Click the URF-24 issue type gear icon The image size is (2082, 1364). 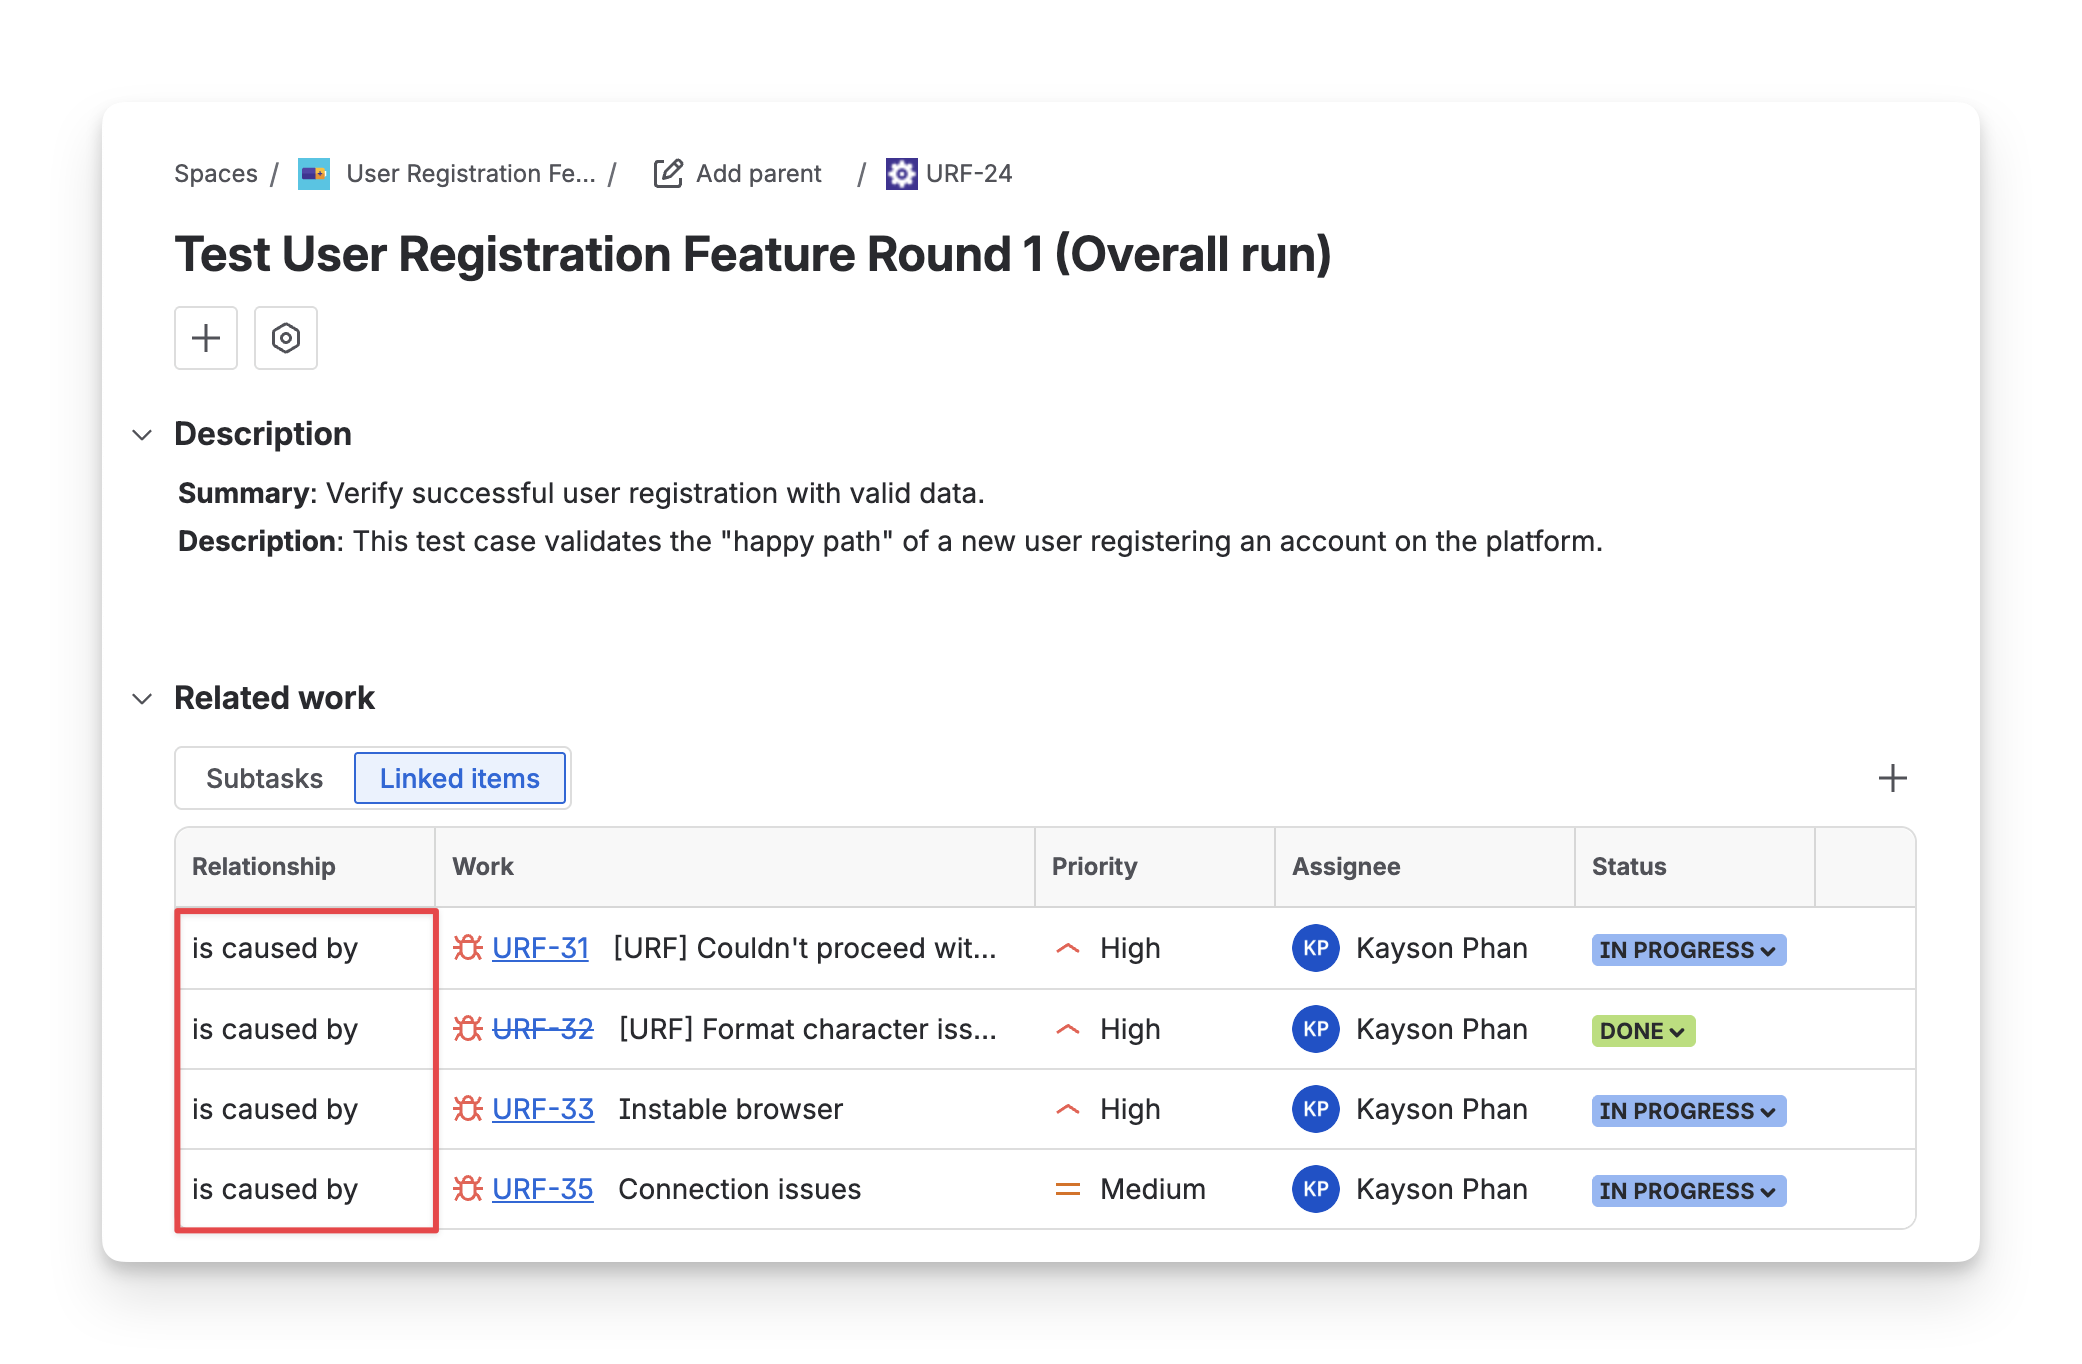901,174
